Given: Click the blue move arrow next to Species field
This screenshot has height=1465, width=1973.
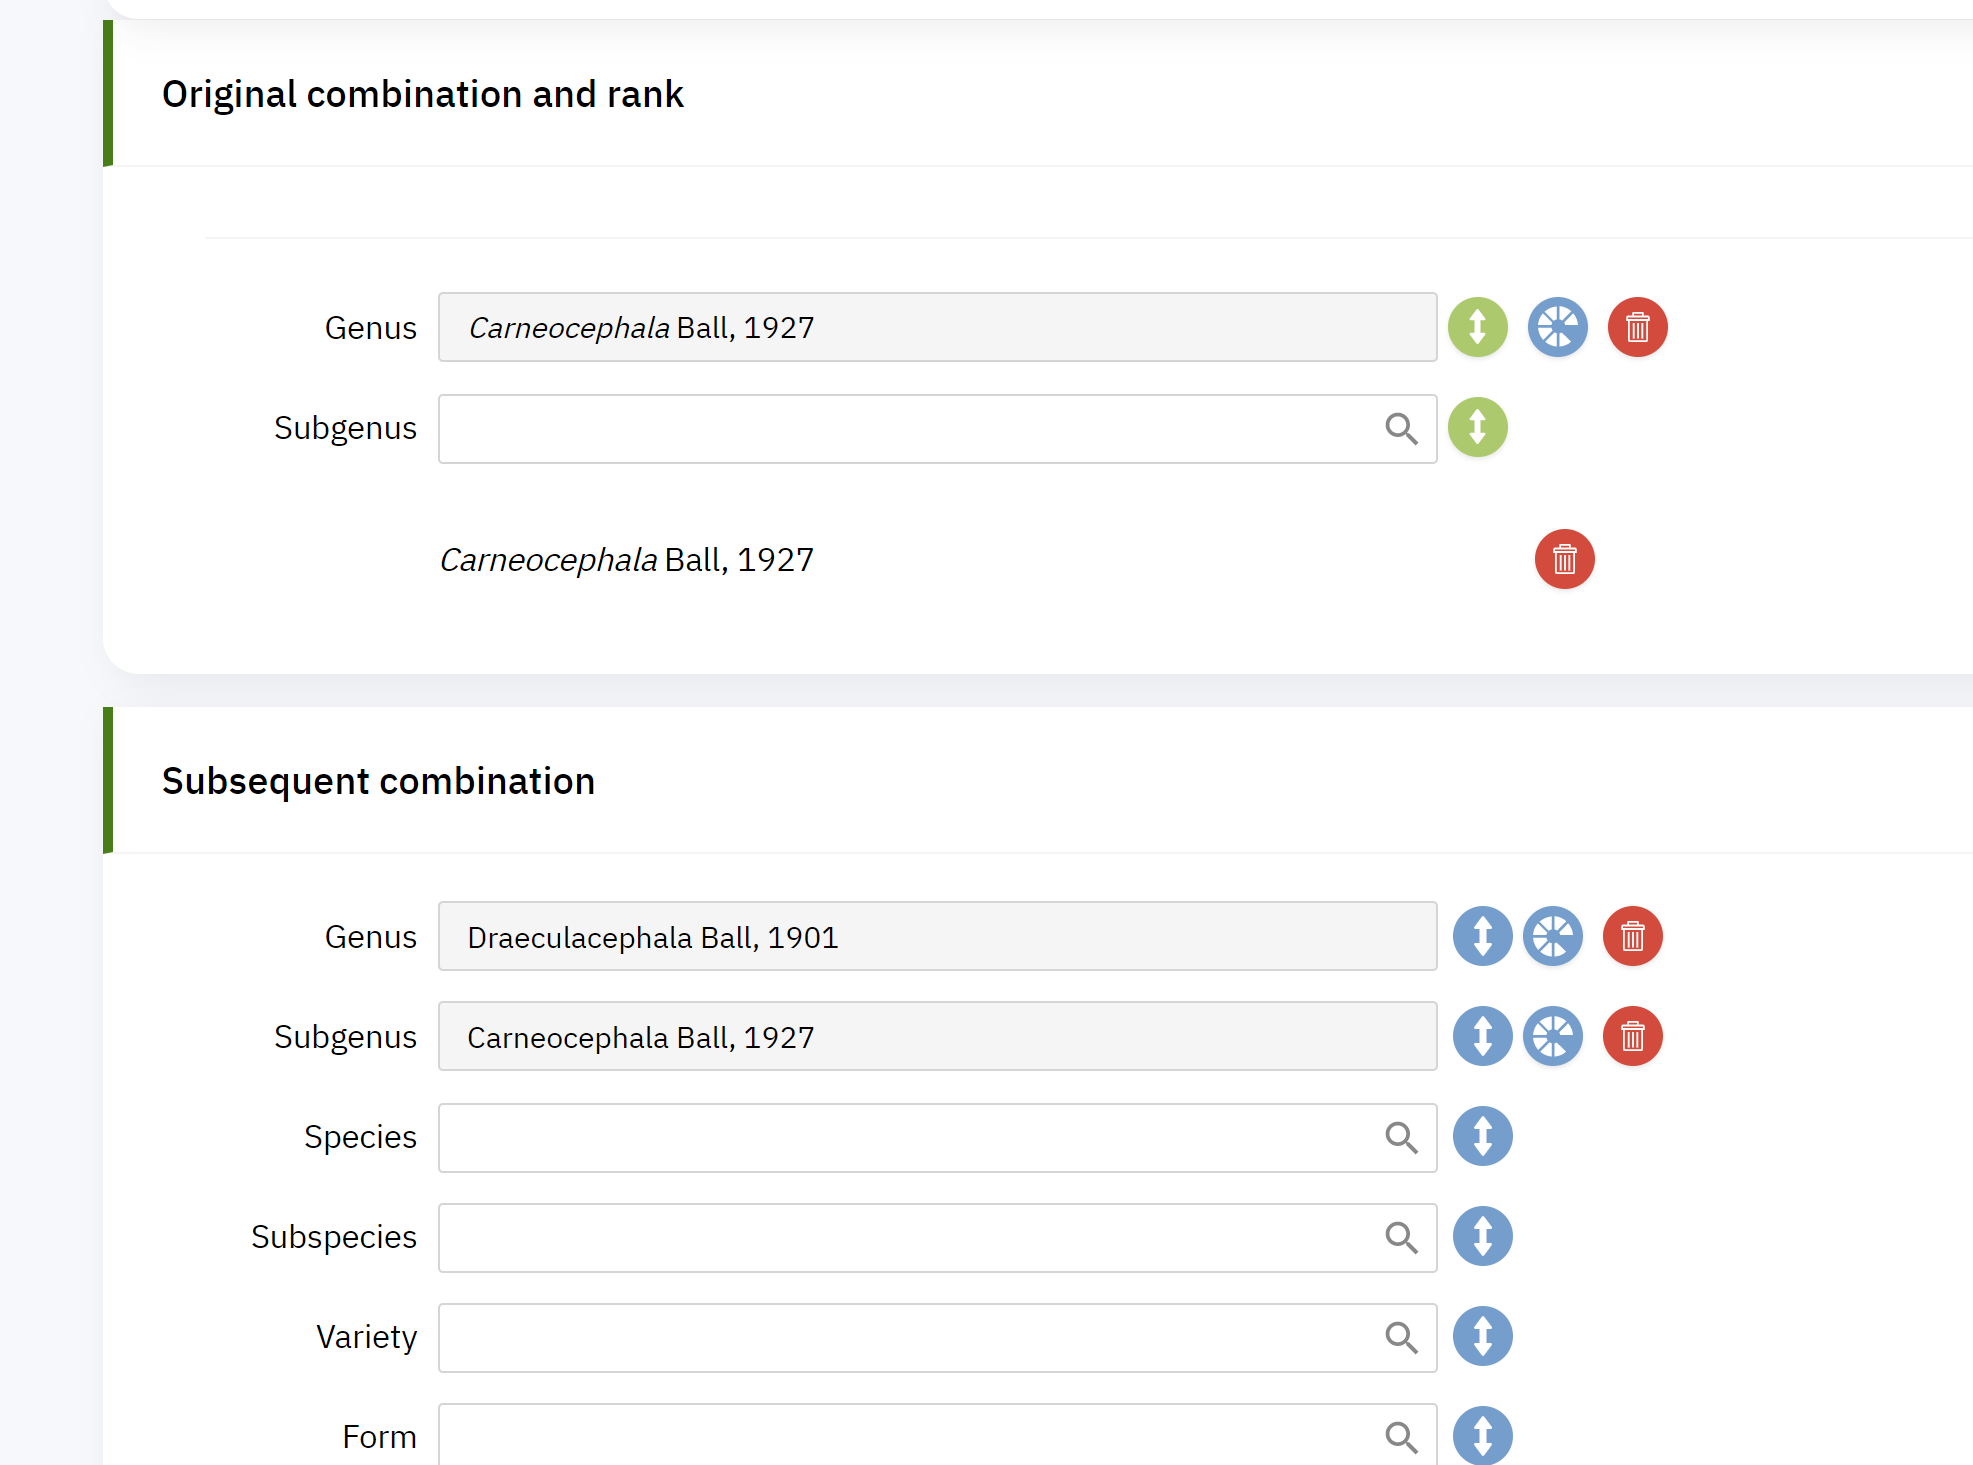Looking at the screenshot, I should pos(1482,1137).
